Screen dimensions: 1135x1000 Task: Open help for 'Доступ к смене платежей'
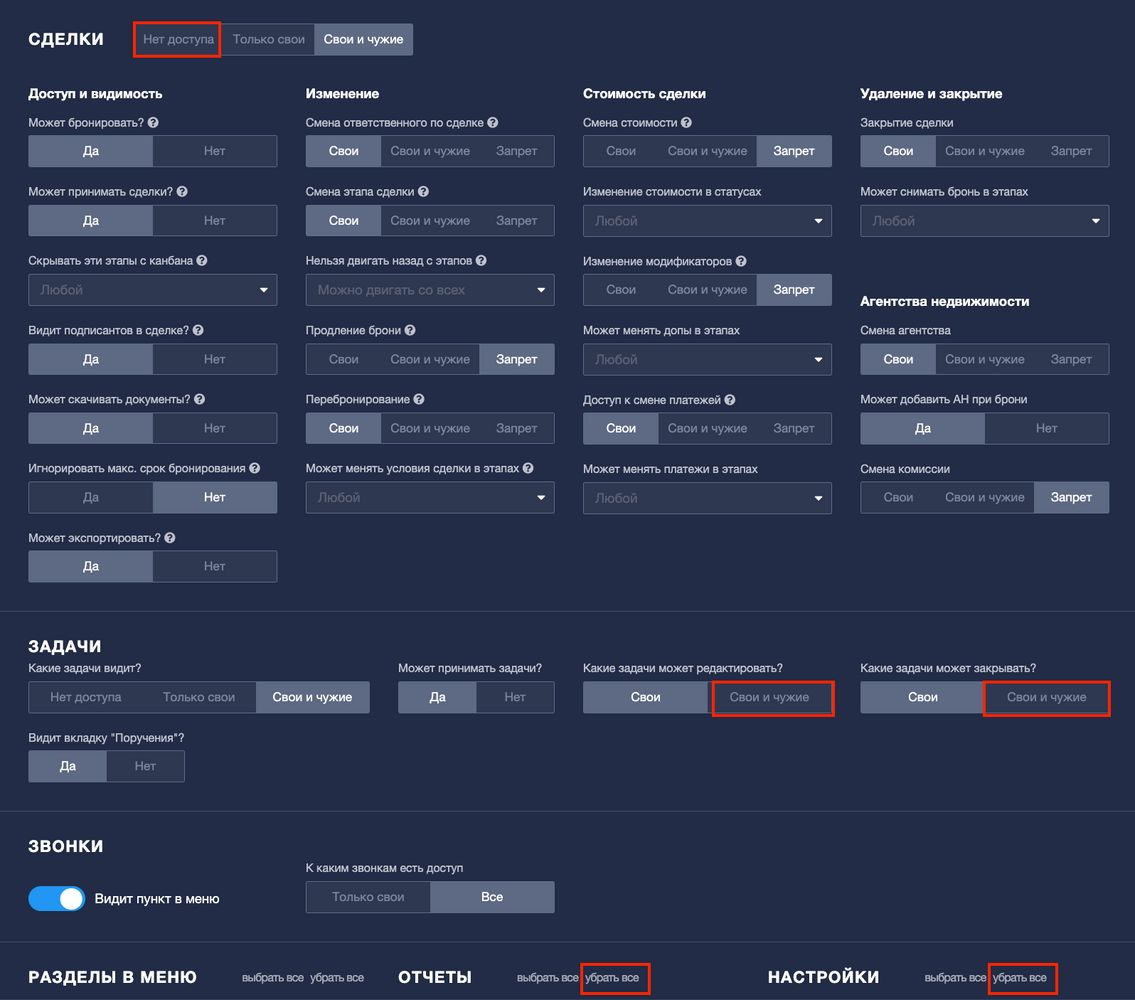tap(730, 399)
